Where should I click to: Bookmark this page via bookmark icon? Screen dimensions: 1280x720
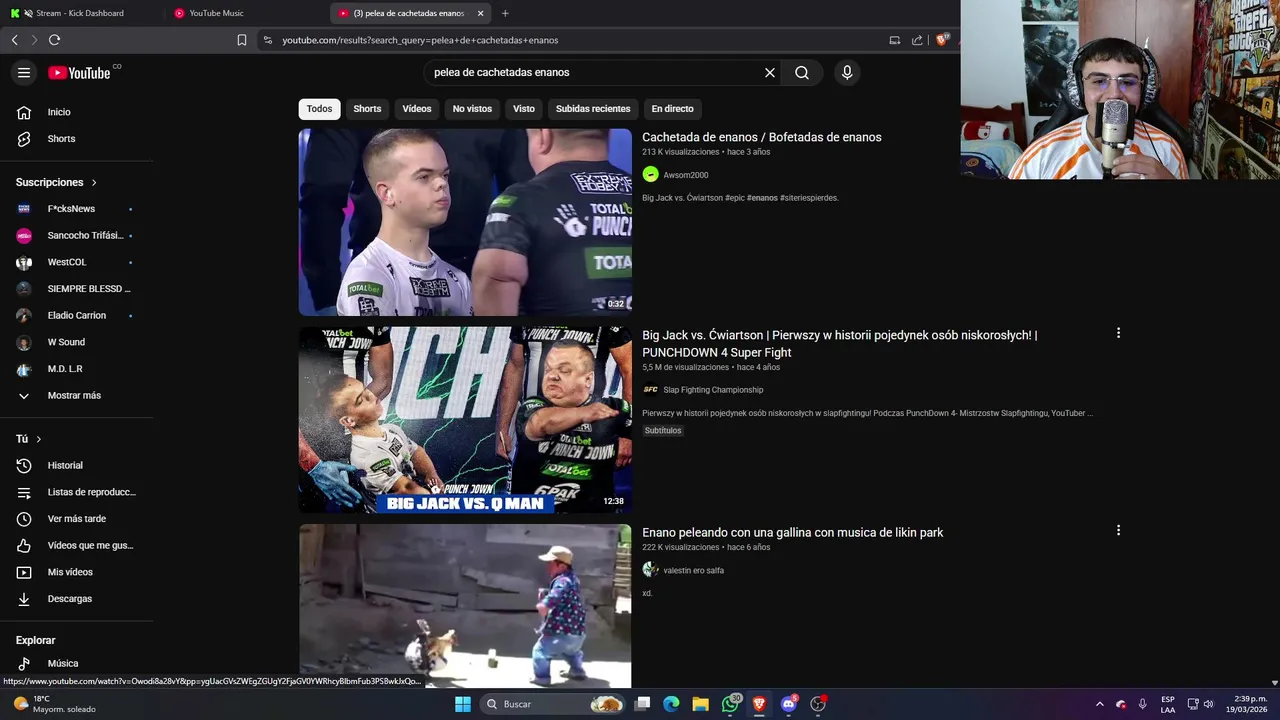click(x=242, y=40)
